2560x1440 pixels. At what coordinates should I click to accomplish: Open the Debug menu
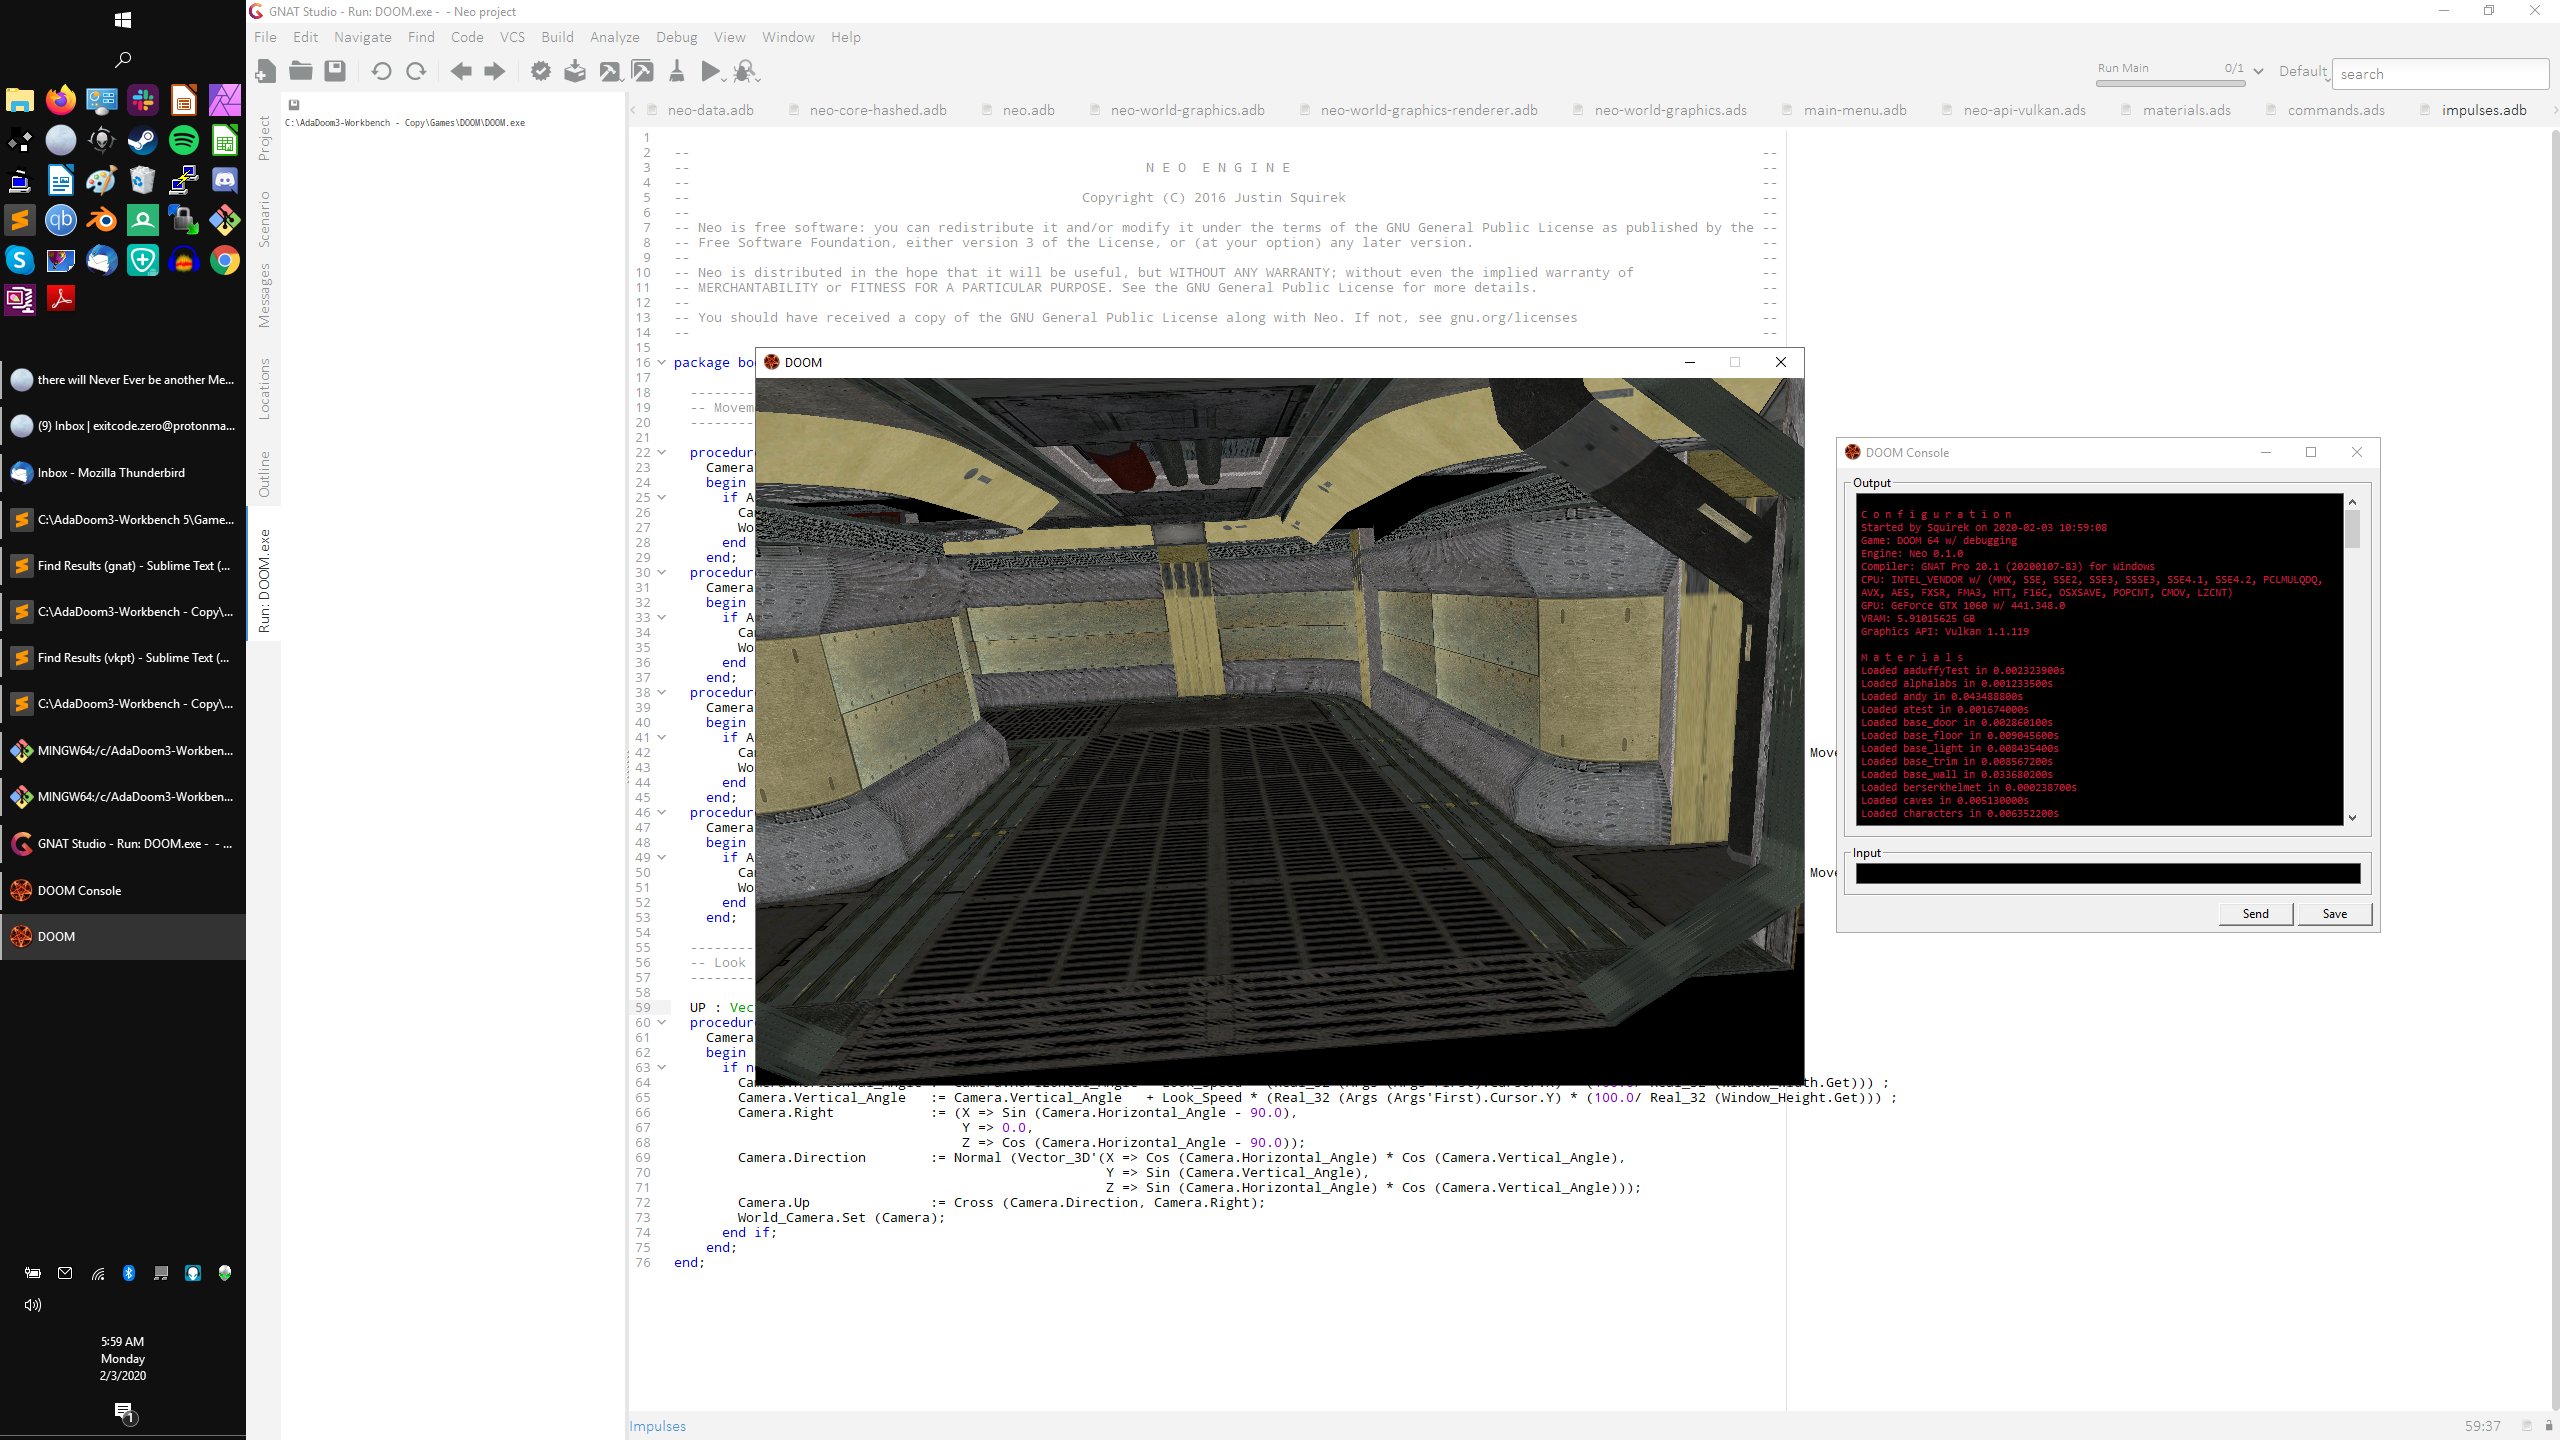click(x=676, y=37)
